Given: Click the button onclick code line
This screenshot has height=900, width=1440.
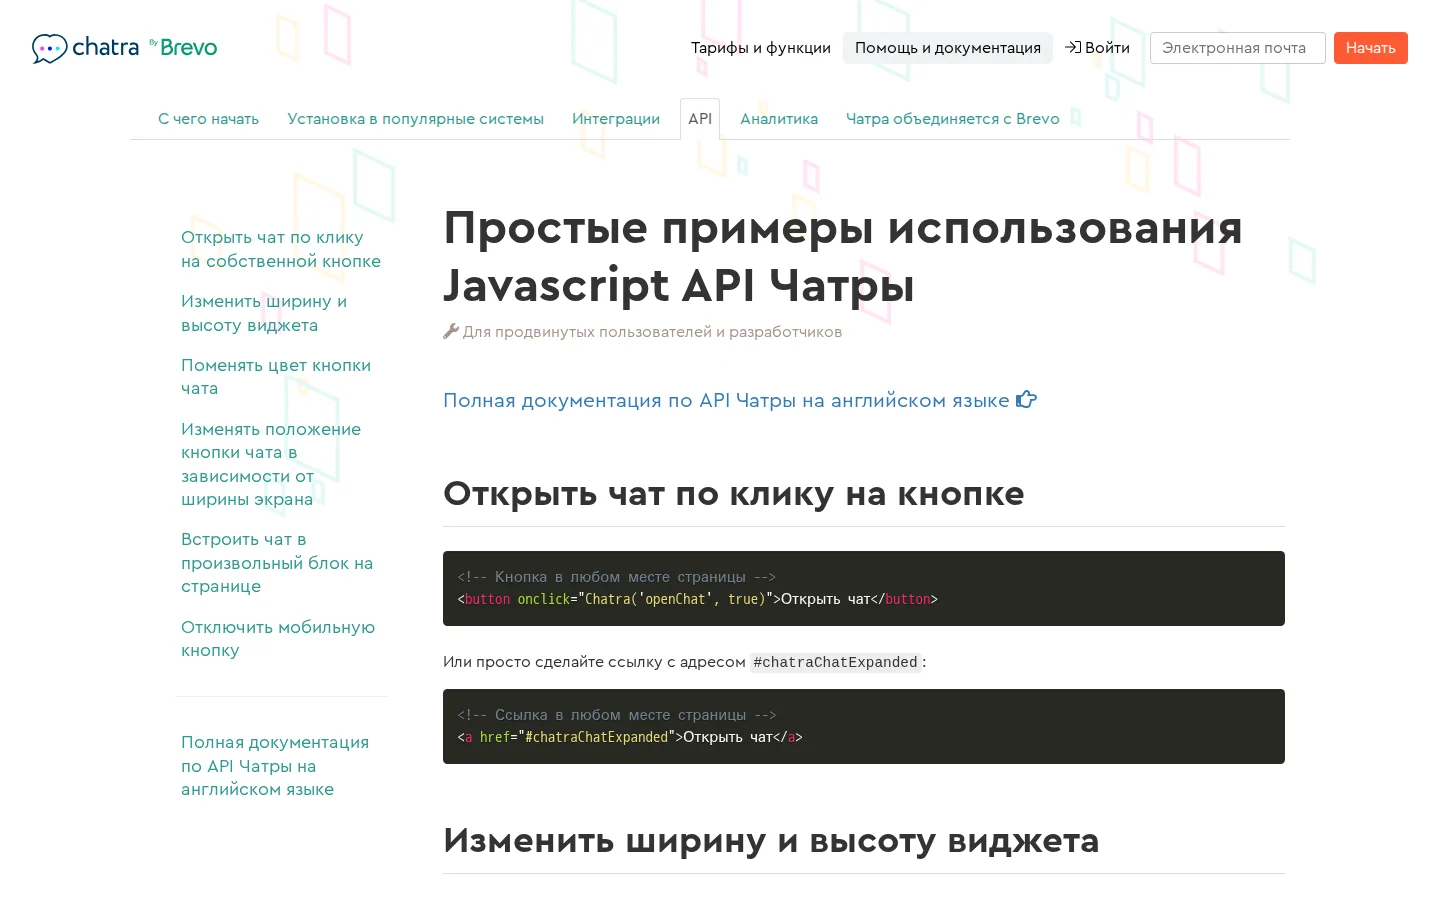Looking at the screenshot, I should coord(698,599).
